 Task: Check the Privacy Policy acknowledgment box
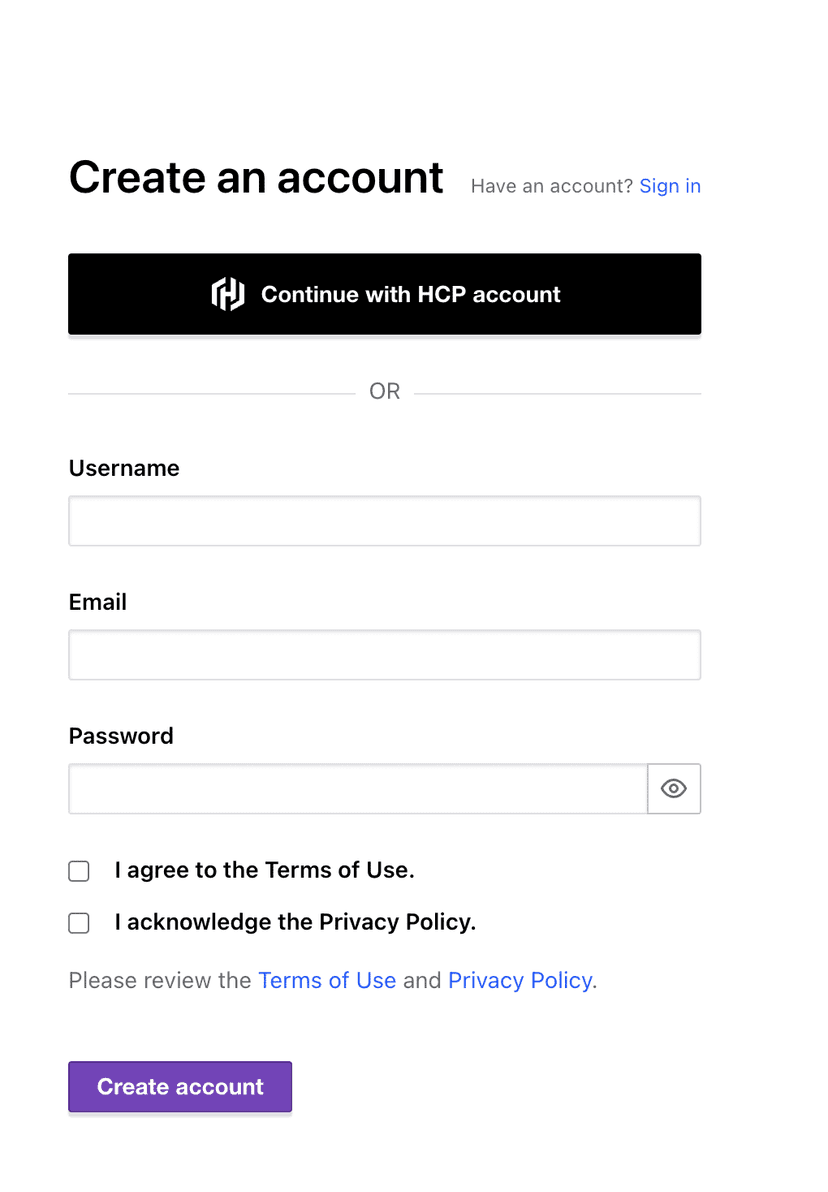click(x=79, y=922)
